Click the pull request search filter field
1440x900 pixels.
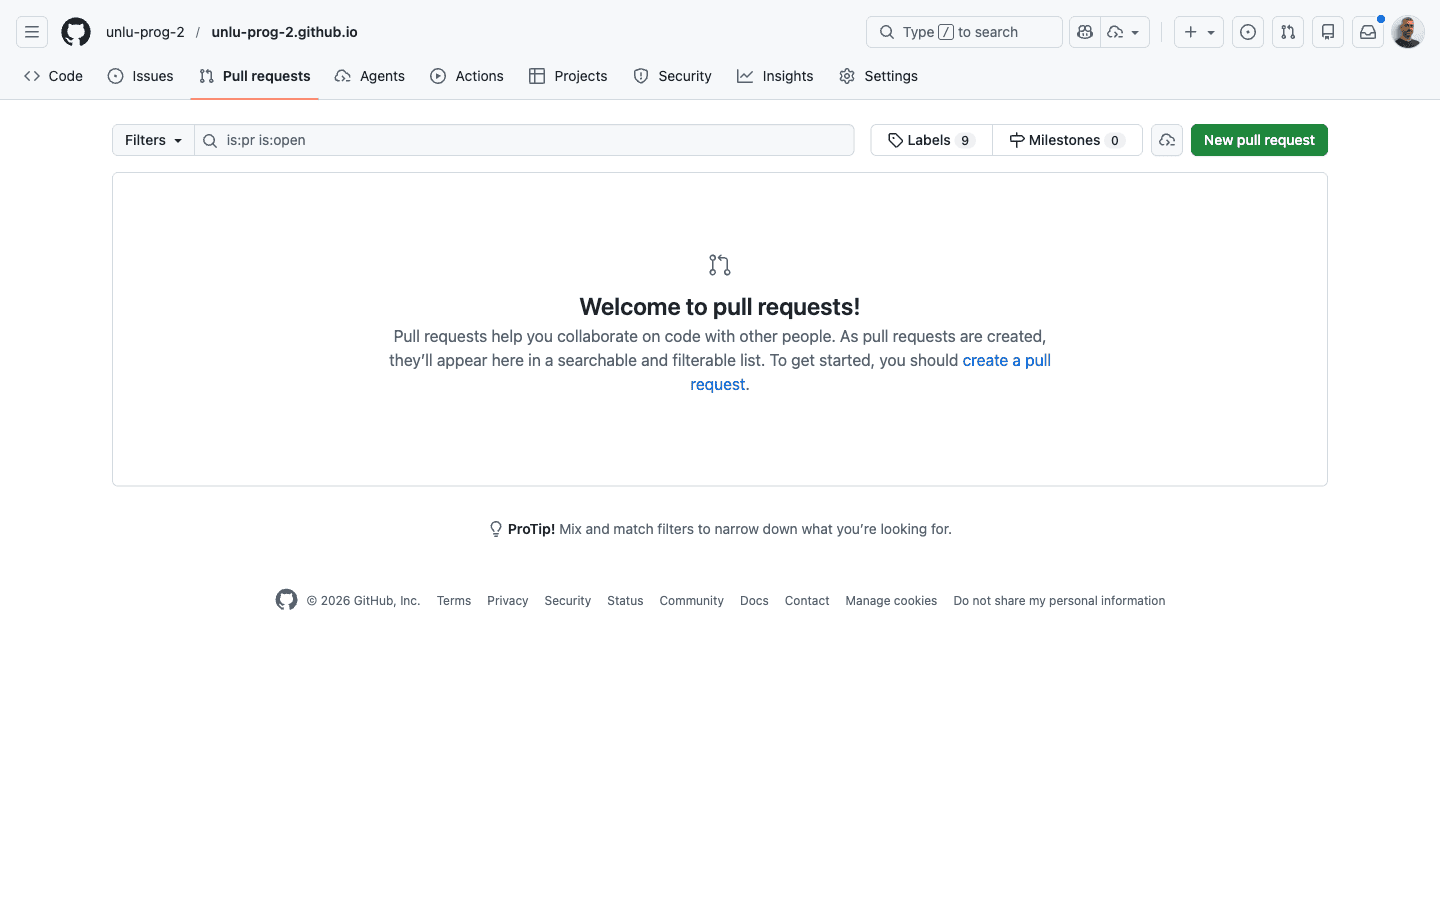point(525,140)
